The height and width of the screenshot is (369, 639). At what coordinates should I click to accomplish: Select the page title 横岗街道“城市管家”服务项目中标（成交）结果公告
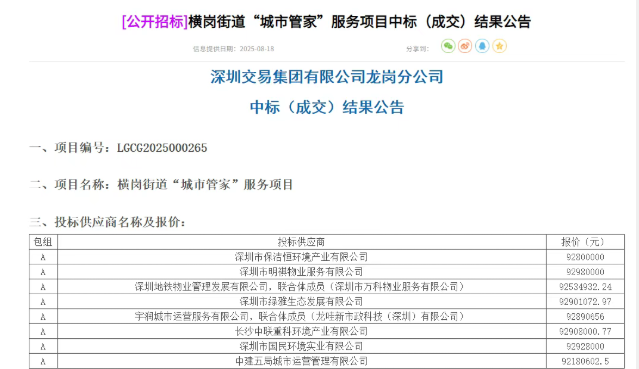[x=360, y=22]
